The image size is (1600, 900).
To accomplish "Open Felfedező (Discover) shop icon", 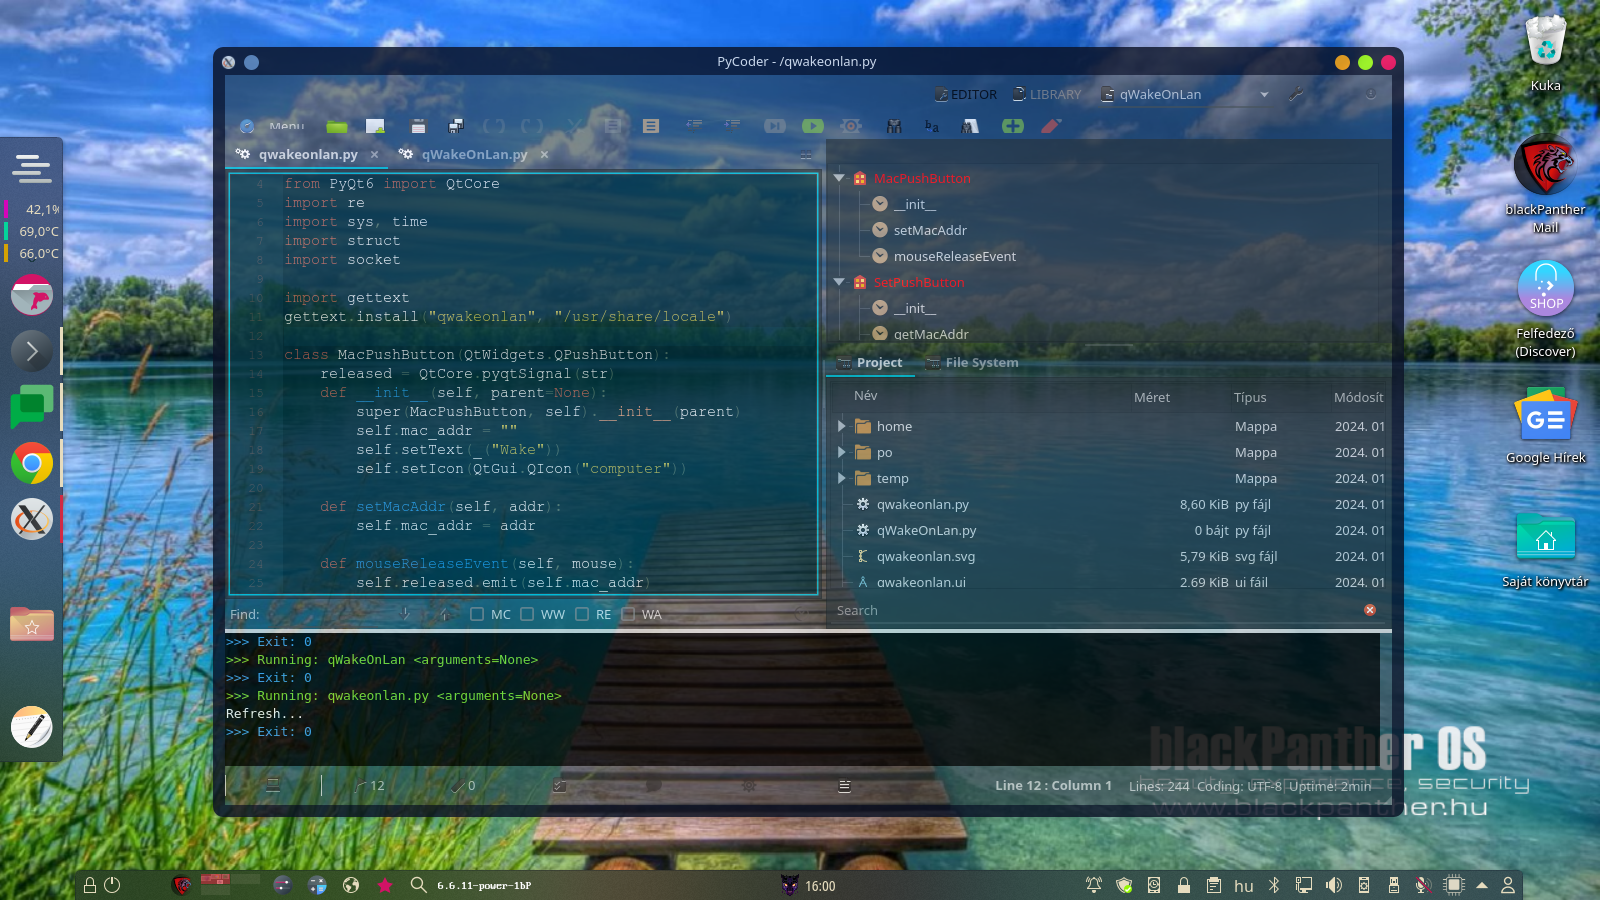I will pos(1546,308).
